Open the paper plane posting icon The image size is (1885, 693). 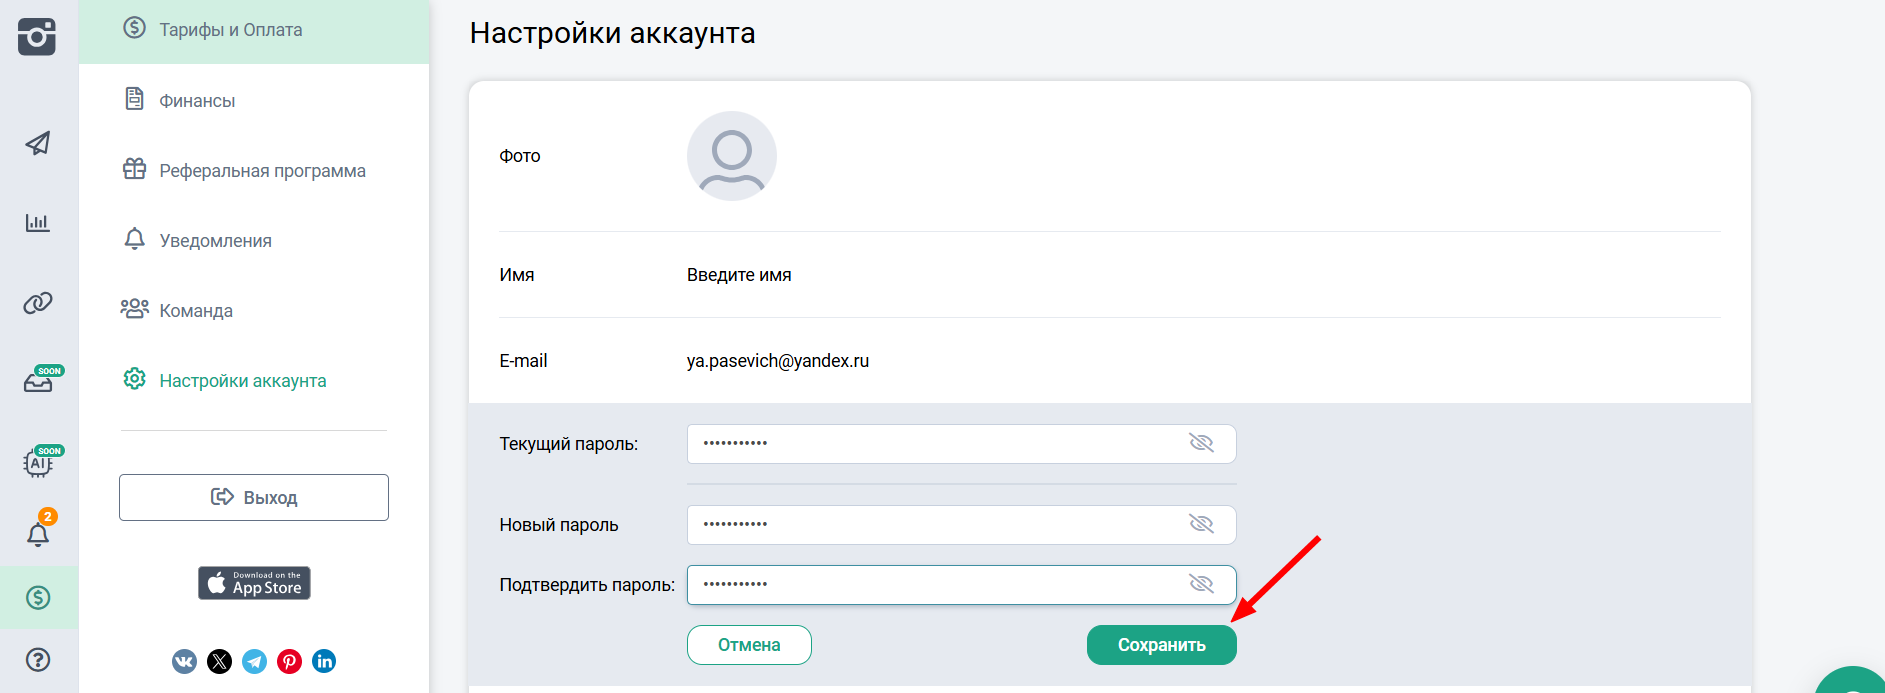click(38, 144)
